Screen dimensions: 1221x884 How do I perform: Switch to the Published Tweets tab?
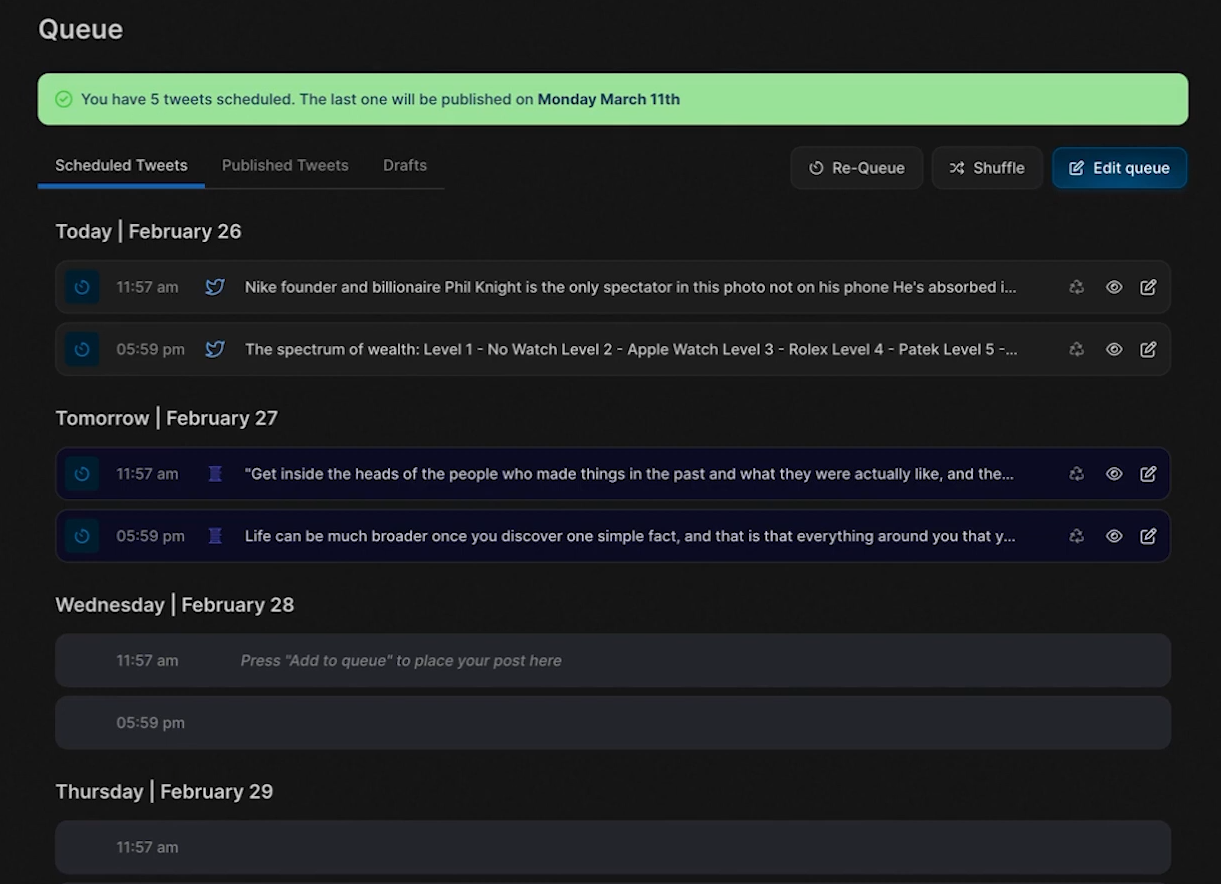coord(285,165)
